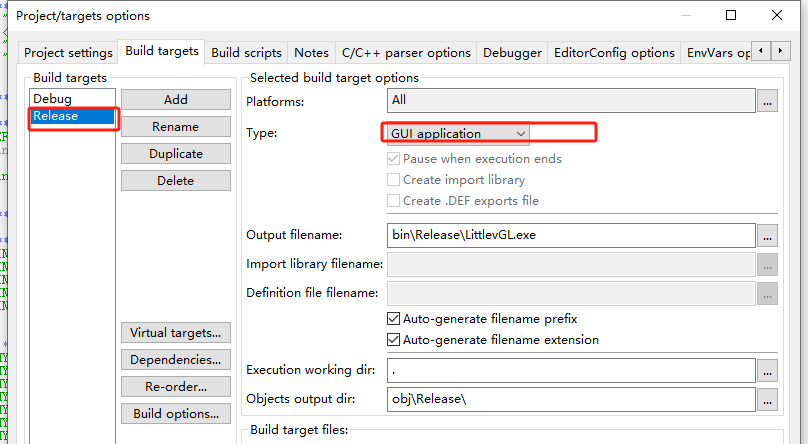Switch to C/C++ parser options tab
The height and width of the screenshot is (444, 808).
[x=406, y=53]
